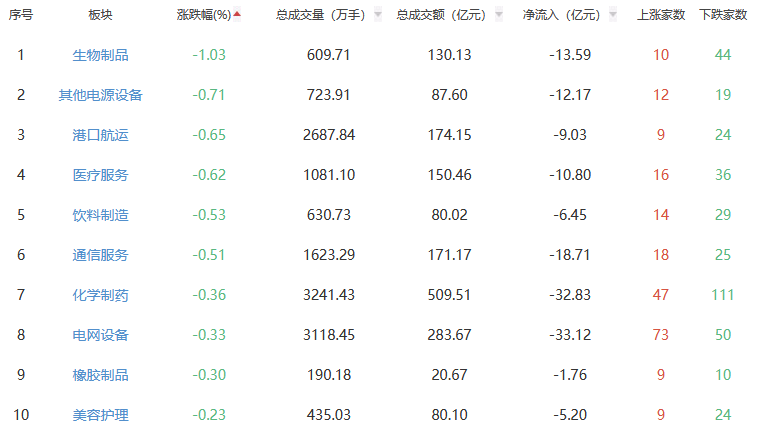The image size is (762, 431).
Task: Click the 板块 column header
Action: 101,16
